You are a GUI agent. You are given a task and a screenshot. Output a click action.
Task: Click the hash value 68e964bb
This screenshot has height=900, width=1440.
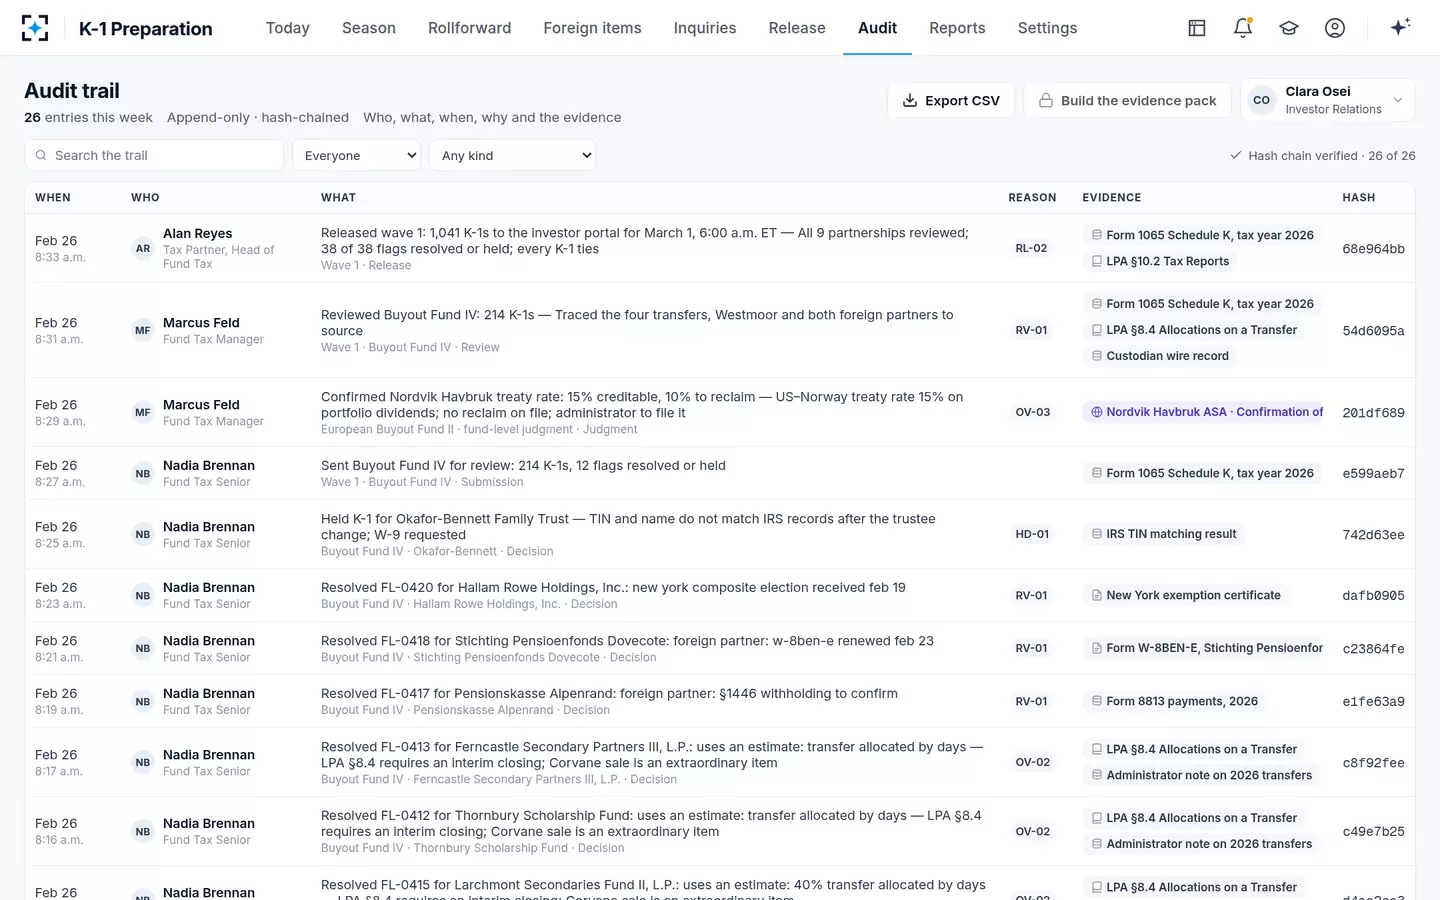(x=1373, y=248)
